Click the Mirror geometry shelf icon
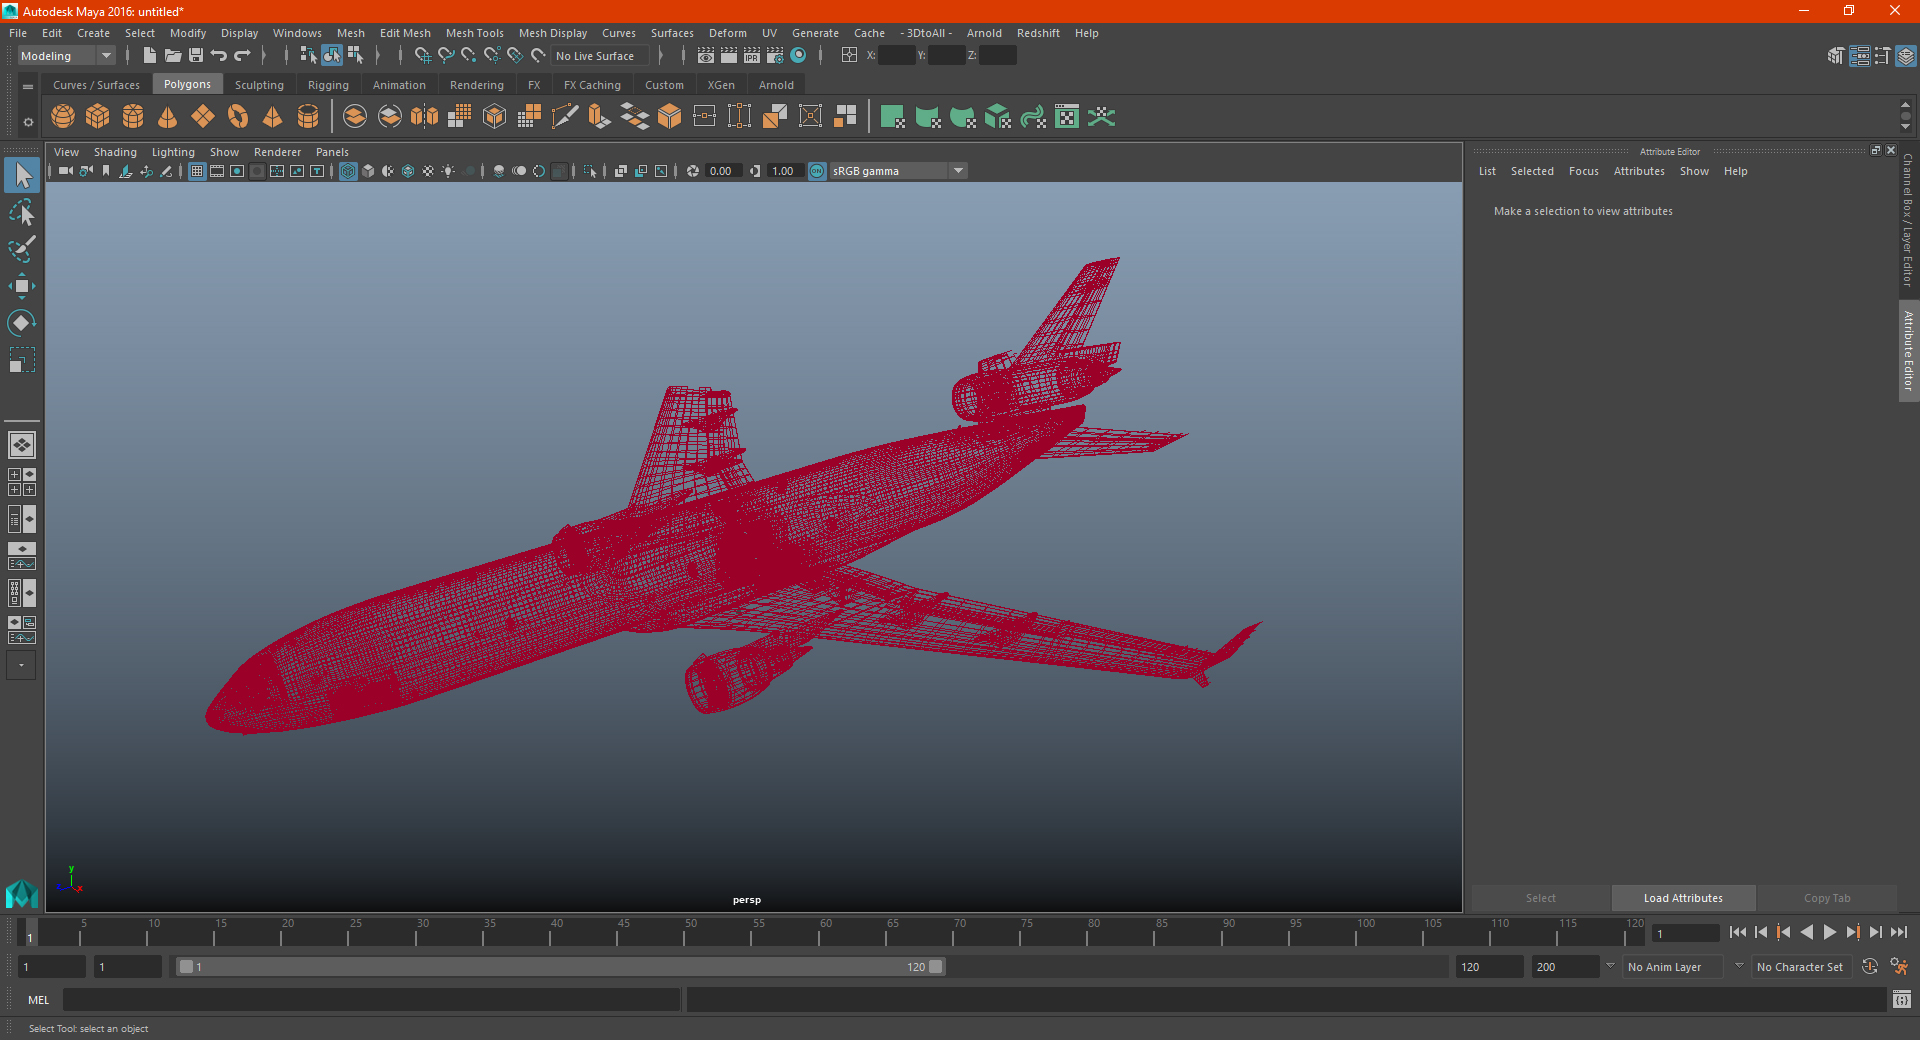The image size is (1920, 1040). pos(425,117)
